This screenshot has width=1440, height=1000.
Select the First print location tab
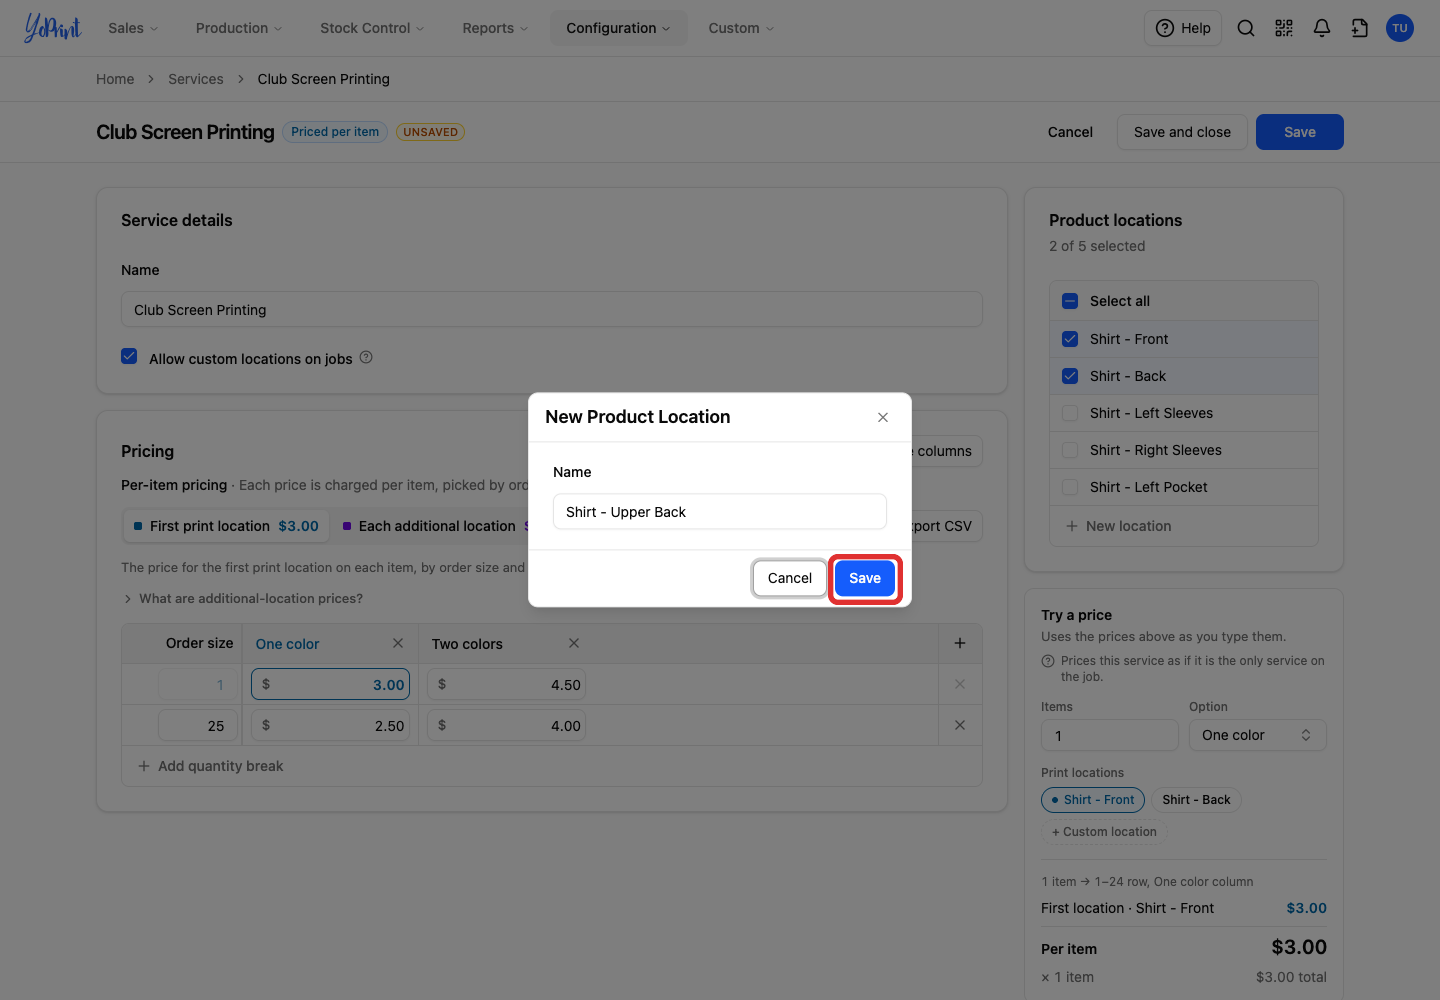tap(225, 526)
